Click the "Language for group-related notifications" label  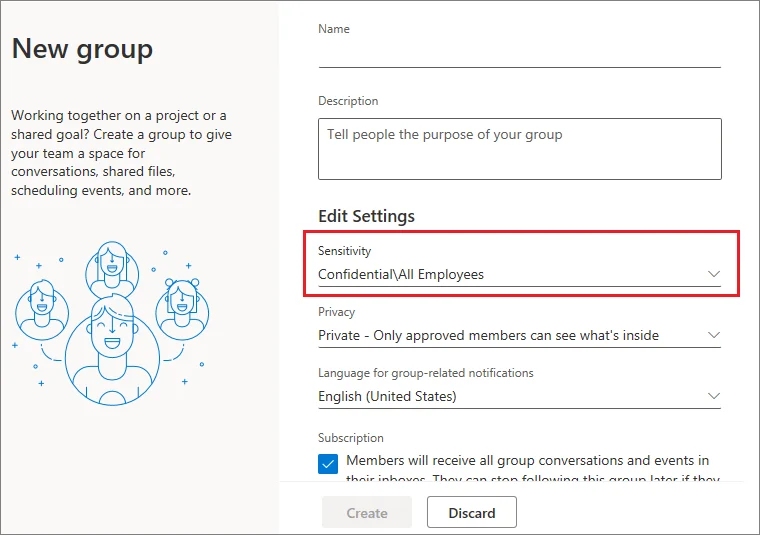426,373
